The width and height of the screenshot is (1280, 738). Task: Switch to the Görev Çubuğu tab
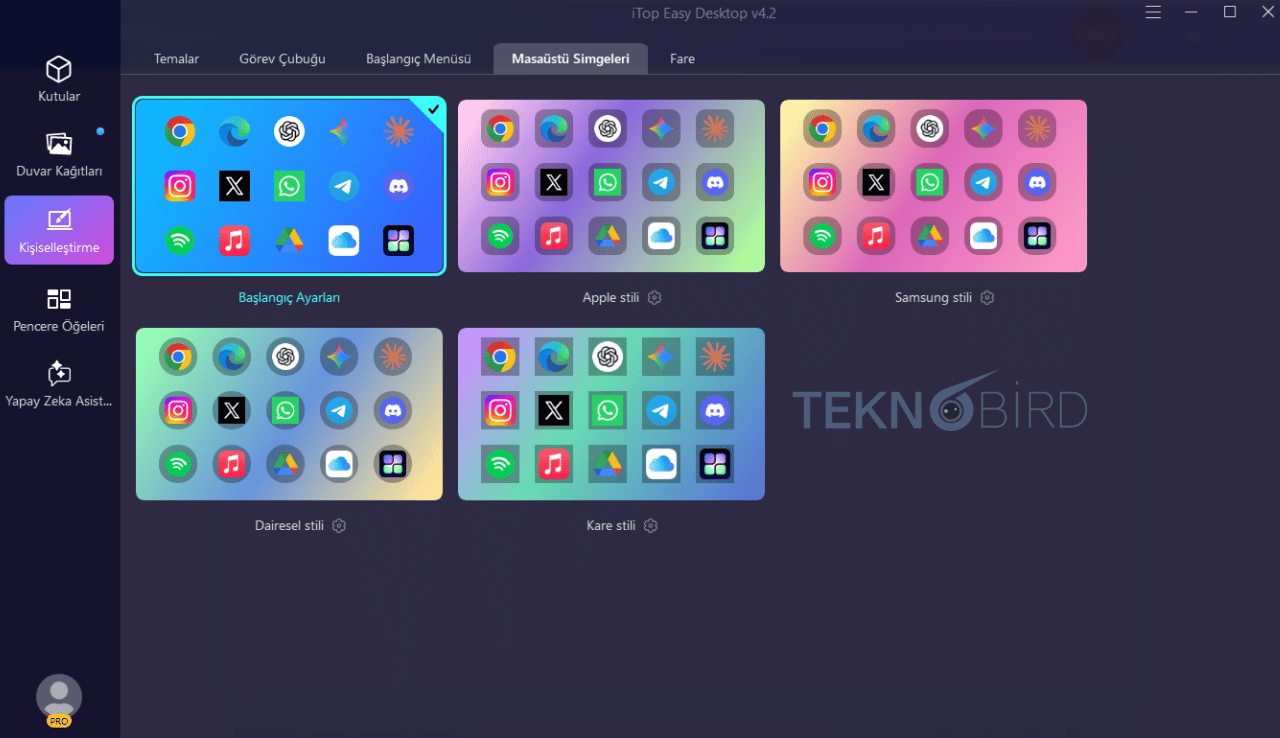282,59
